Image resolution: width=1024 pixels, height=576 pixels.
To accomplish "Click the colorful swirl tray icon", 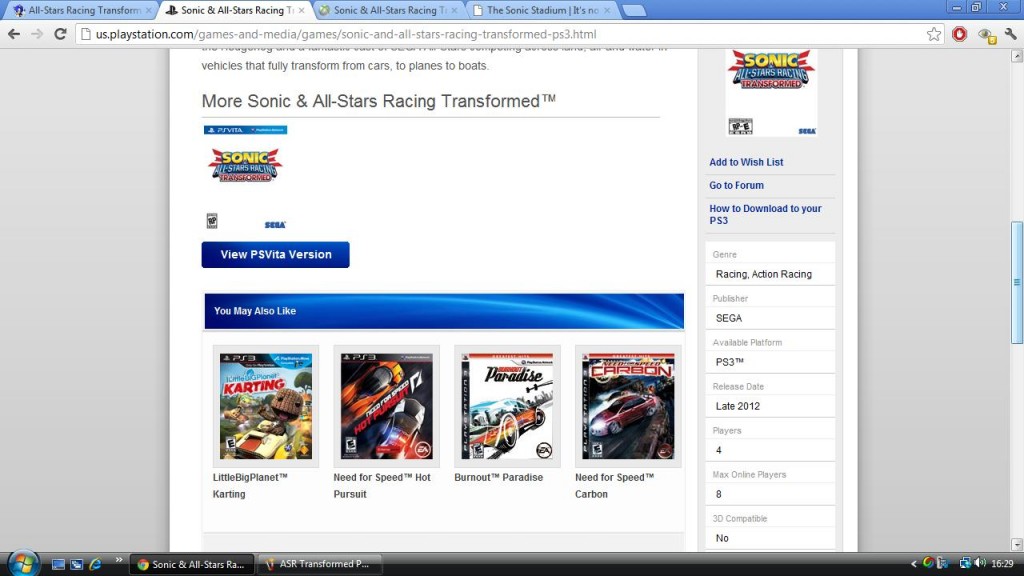I will click(928, 563).
